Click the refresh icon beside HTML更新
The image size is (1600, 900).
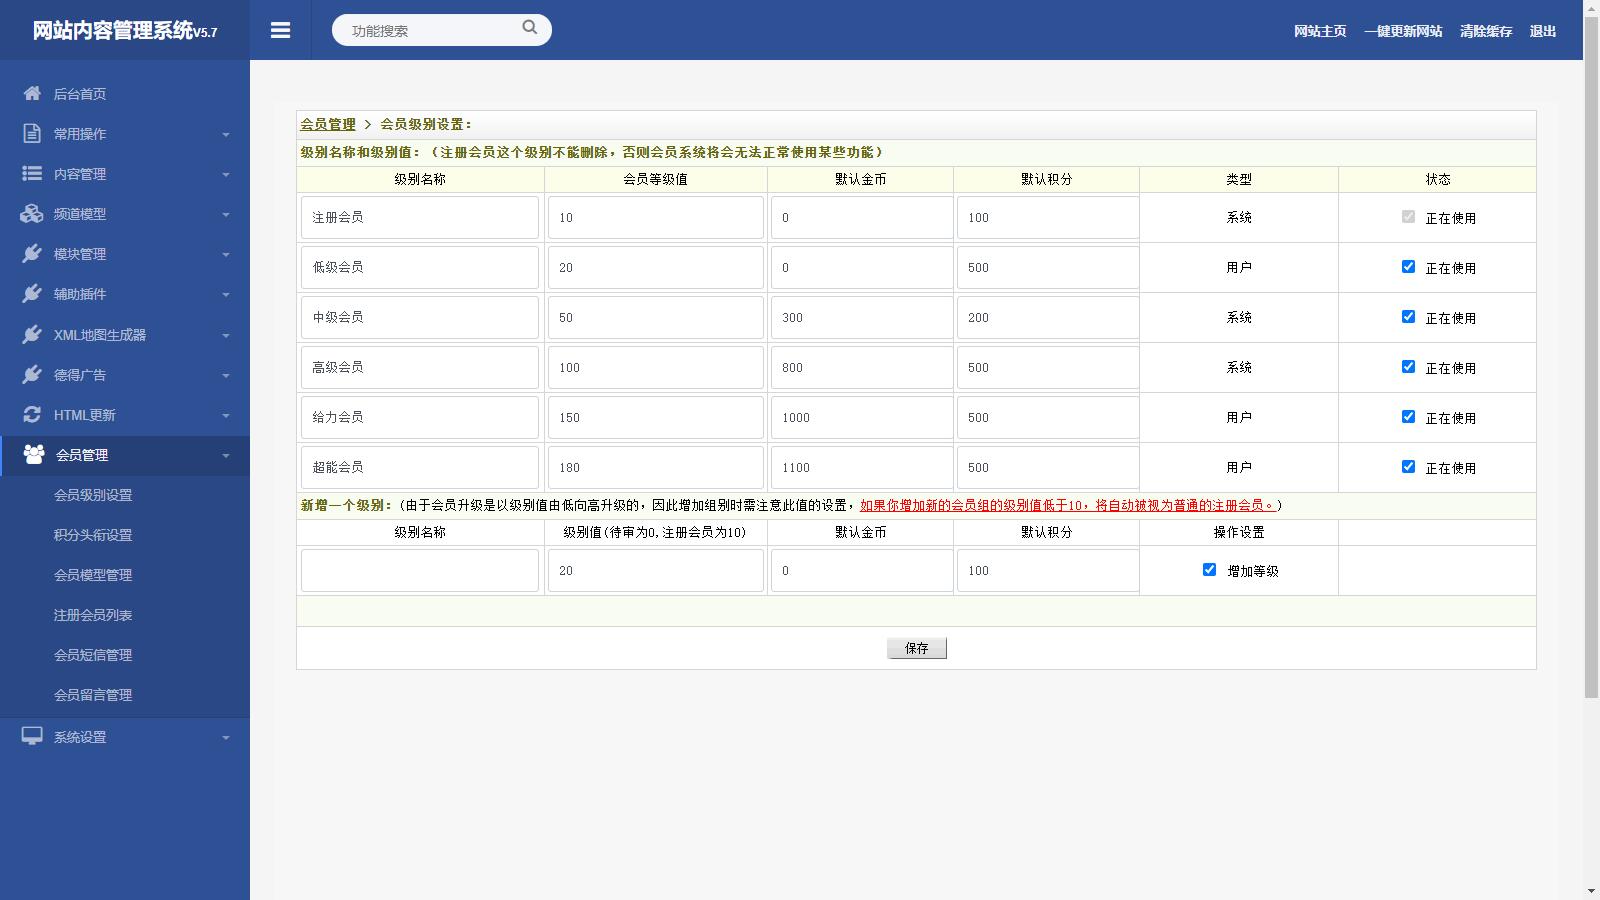pos(32,414)
